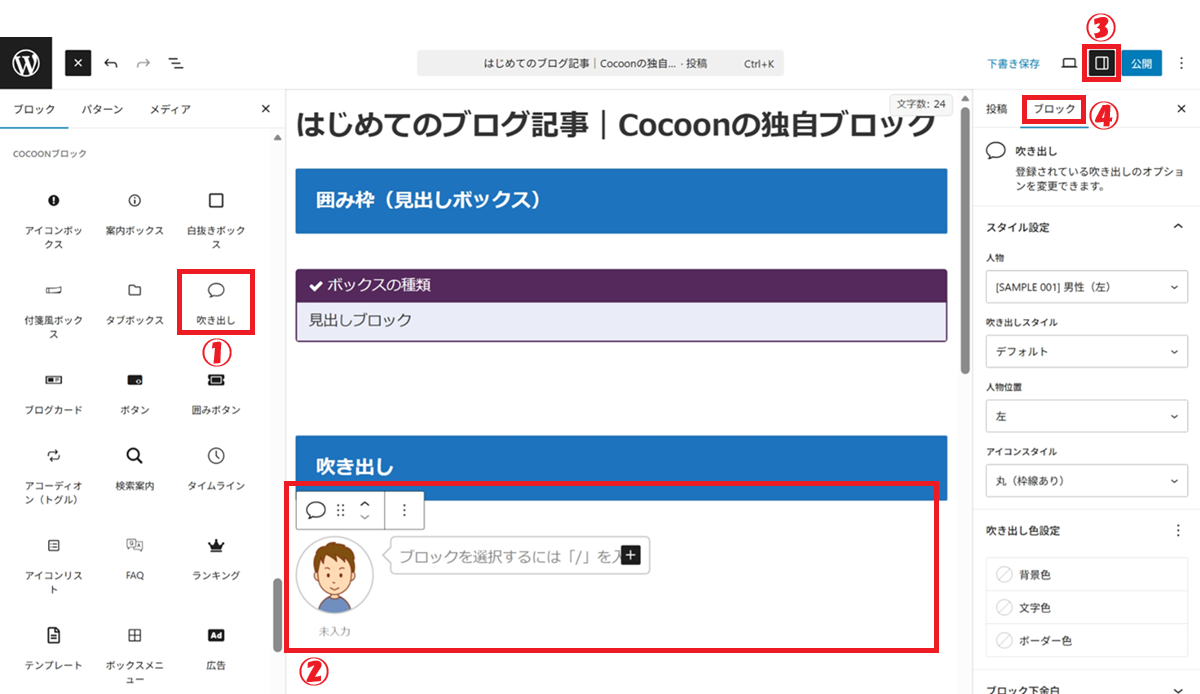
Task: Click the 公開 publish button
Action: 1141,63
